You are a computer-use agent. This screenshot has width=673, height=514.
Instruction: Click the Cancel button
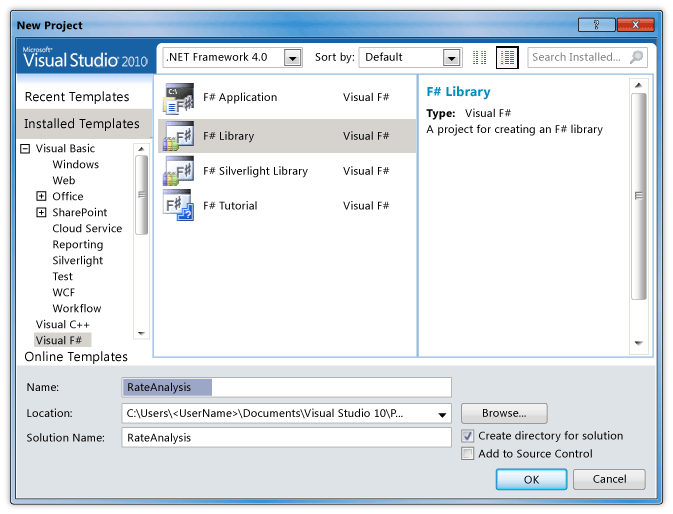(x=609, y=479)
